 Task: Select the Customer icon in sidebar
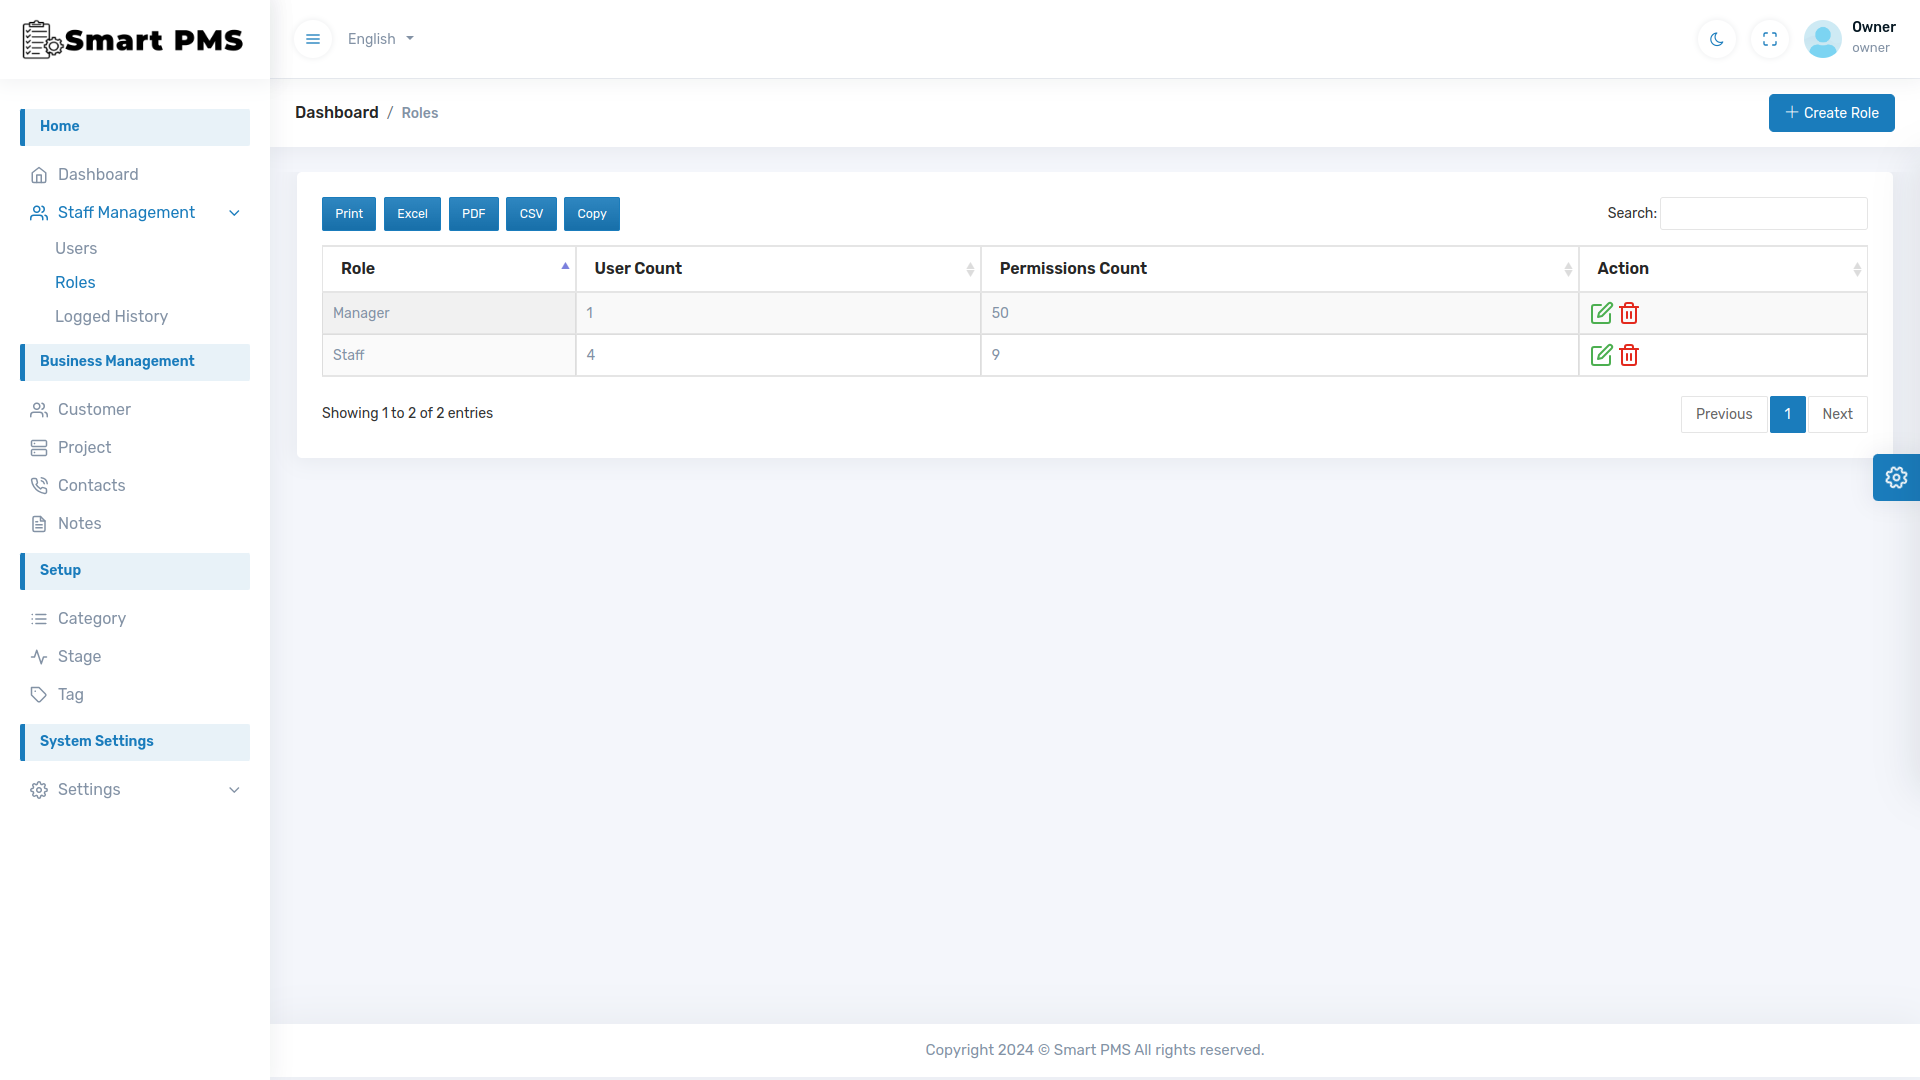39,409
